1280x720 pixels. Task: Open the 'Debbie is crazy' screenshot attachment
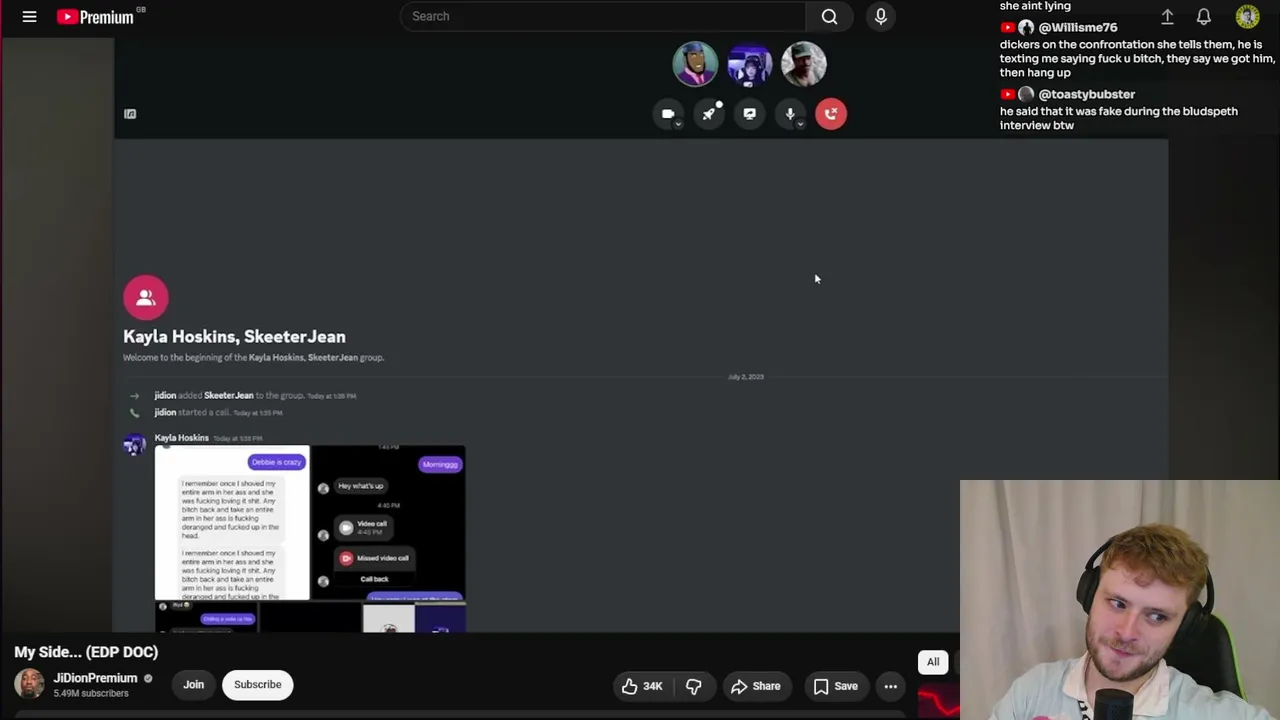tap(232, 523)
